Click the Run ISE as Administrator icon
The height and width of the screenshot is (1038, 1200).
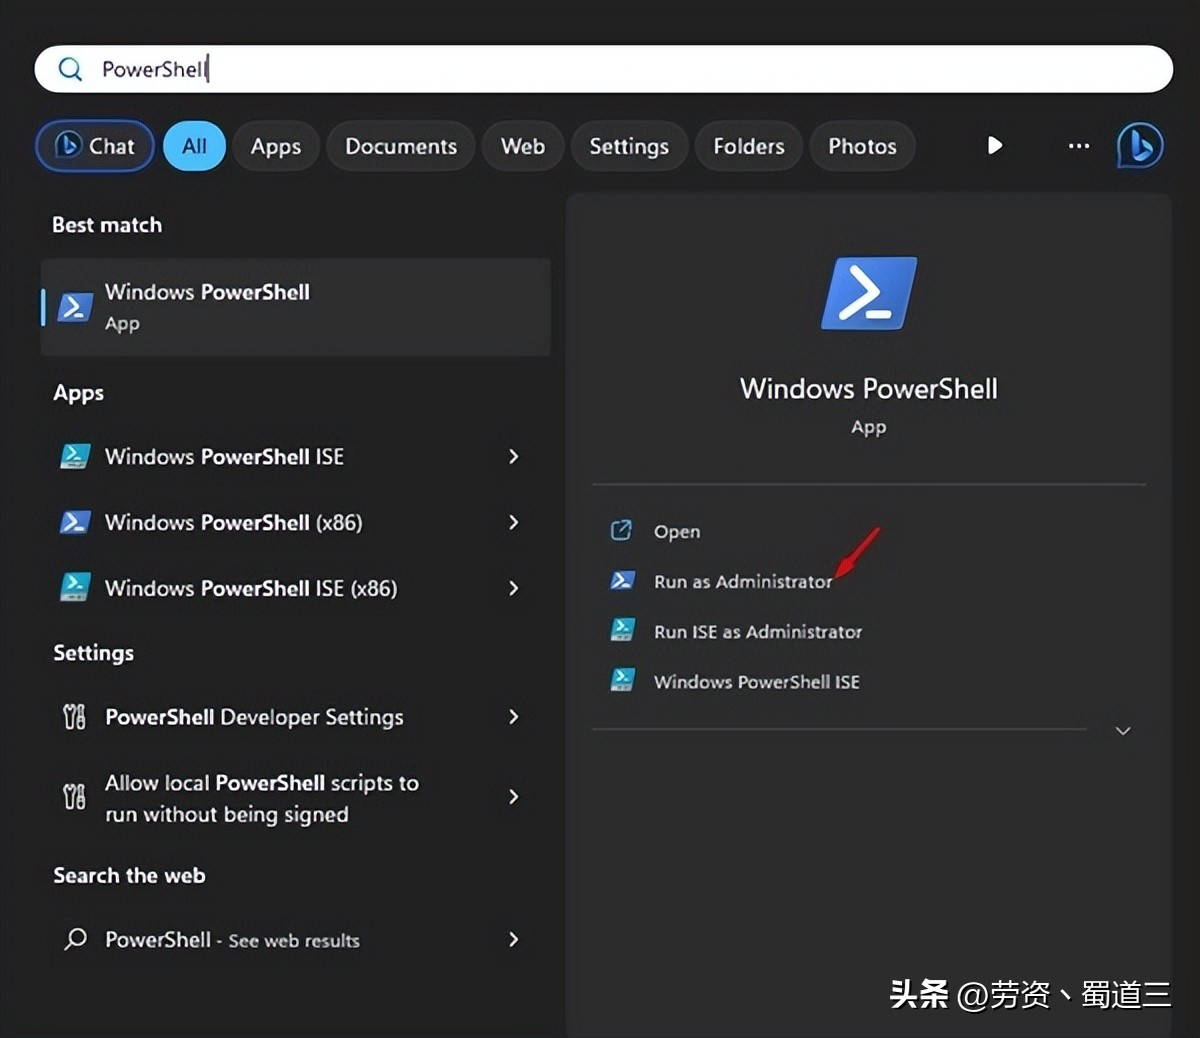pos(622,630)
